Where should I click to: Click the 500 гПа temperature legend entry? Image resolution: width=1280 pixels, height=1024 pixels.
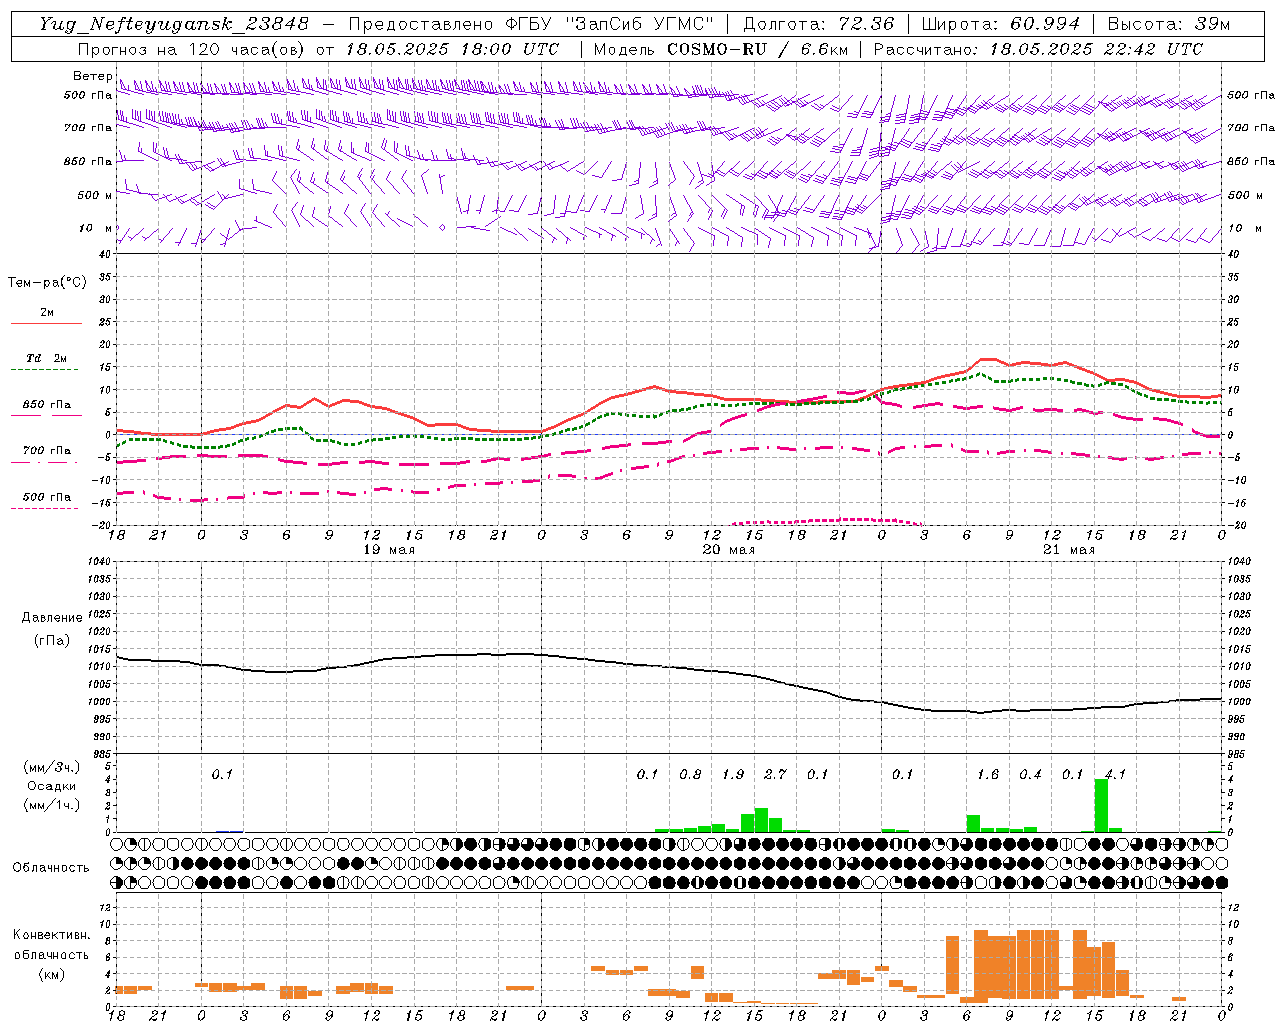[x=47, y=497]
